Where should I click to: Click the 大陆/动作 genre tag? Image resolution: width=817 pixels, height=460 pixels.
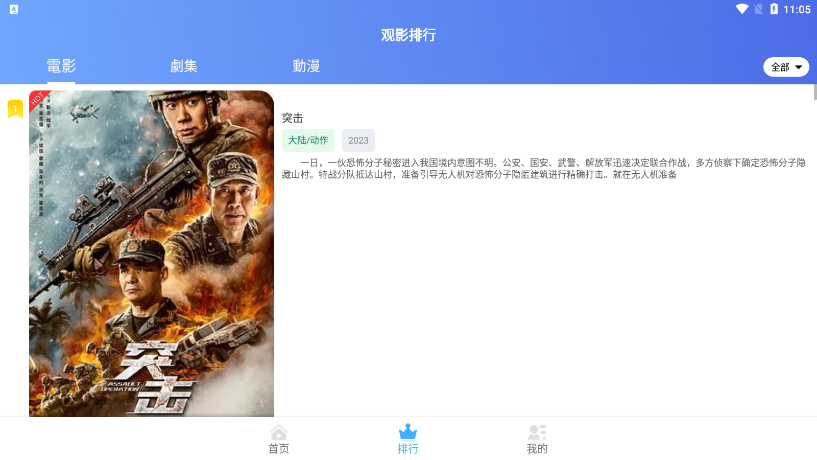click(x=308, y=140)
